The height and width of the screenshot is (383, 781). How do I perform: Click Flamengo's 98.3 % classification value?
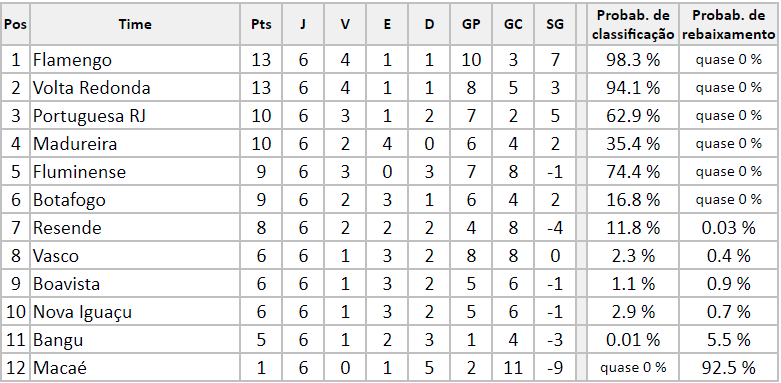pos(633,60)
